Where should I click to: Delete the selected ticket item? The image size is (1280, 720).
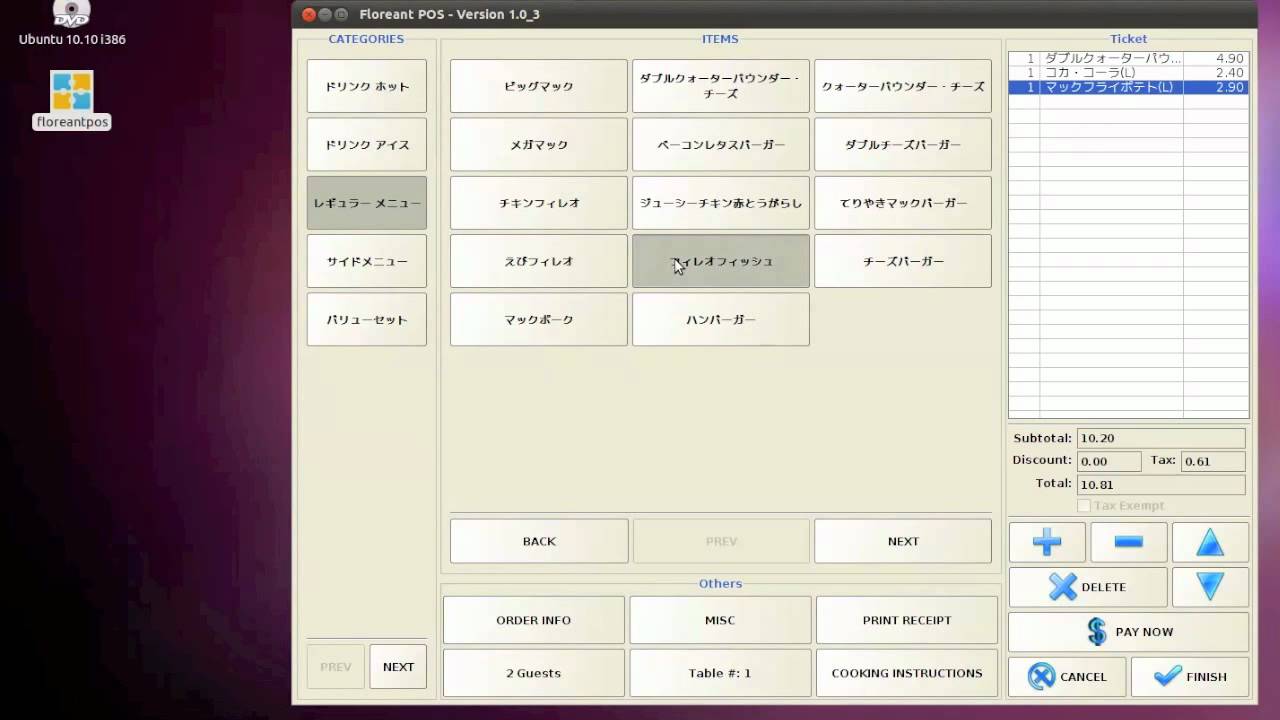(x=1087, y=587)
